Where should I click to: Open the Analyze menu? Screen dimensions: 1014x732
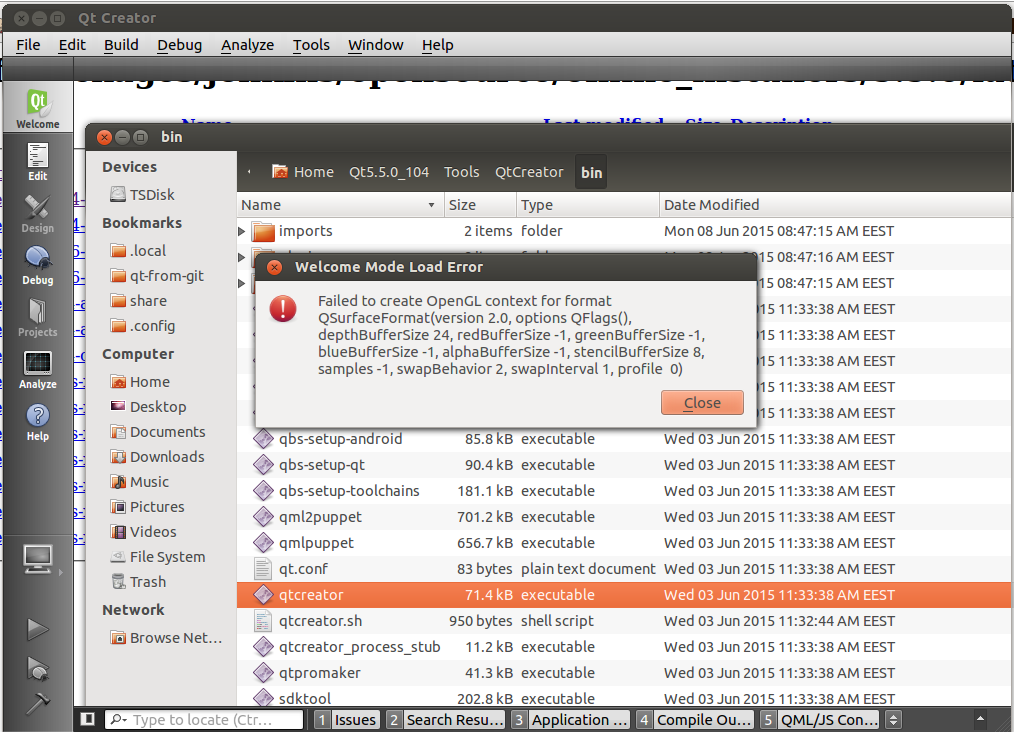click(247, 45)
